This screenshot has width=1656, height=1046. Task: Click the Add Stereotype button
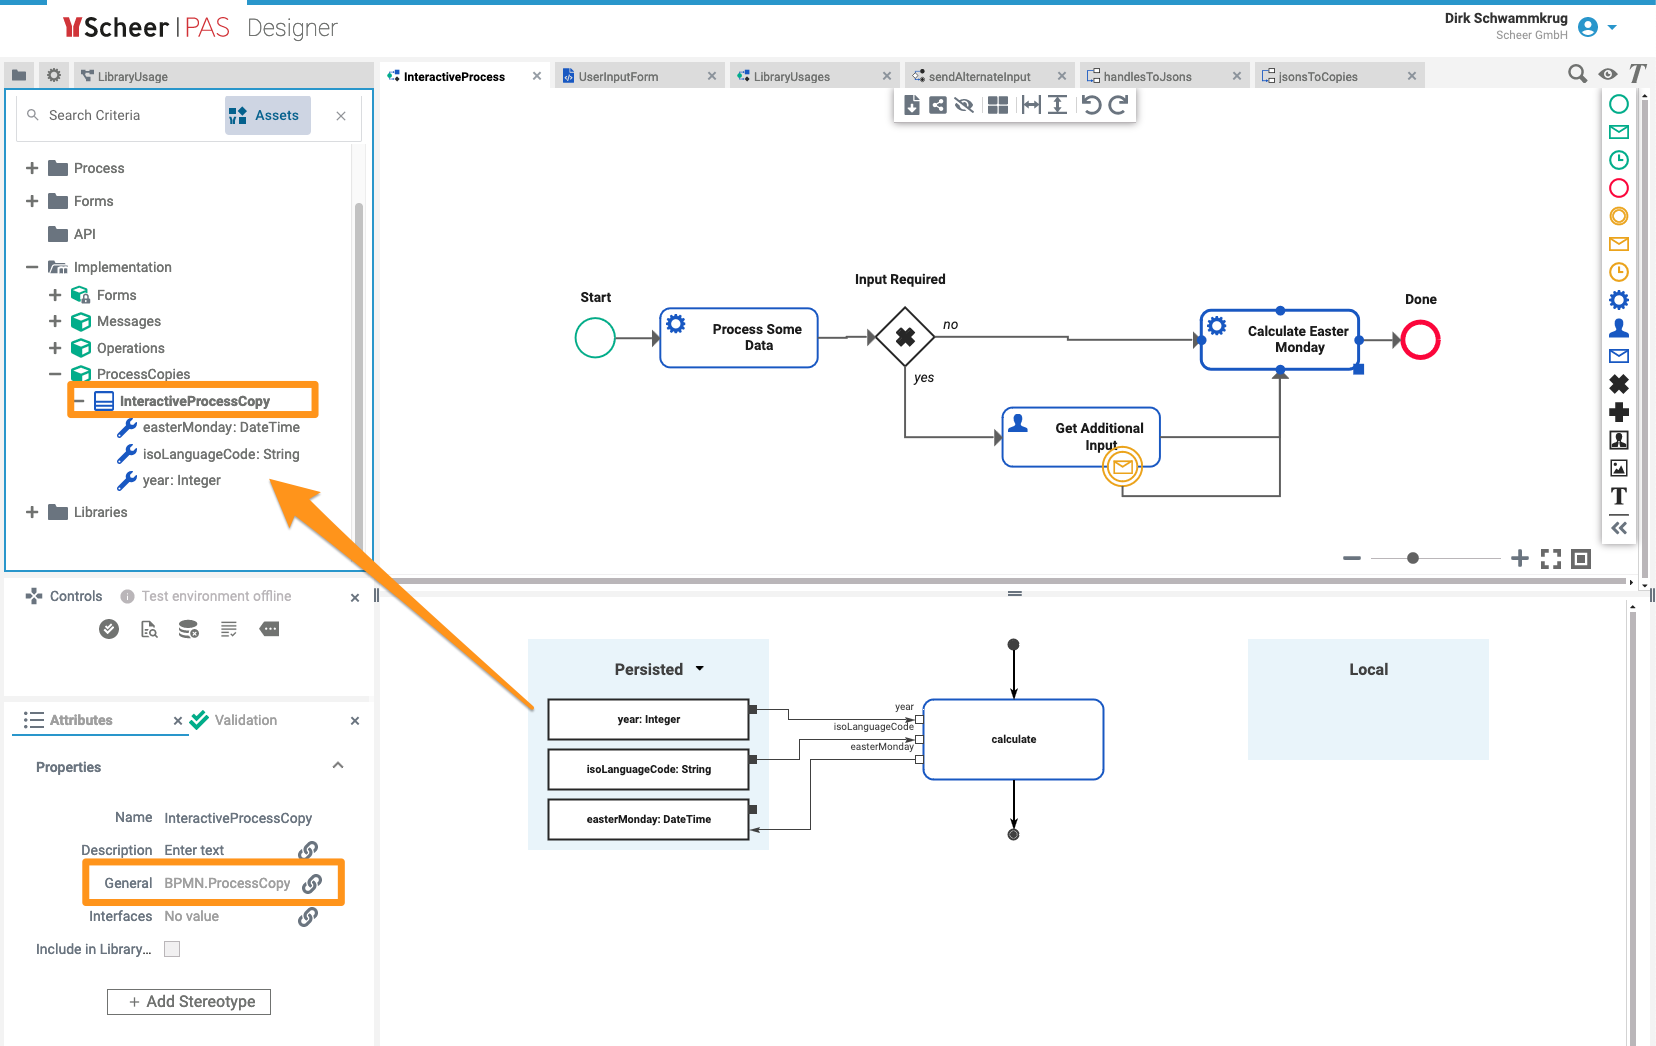coord(189,1002)
